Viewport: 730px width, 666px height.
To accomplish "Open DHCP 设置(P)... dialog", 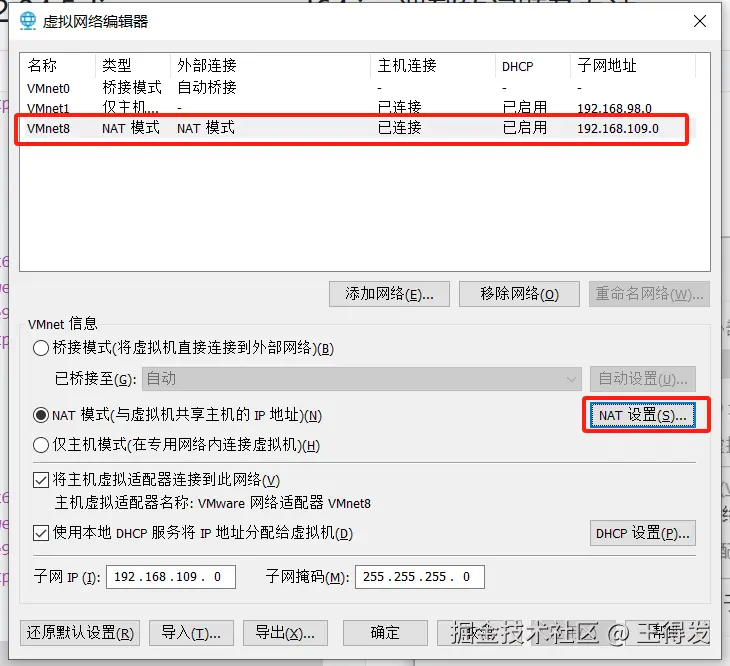I will [643, 533].
